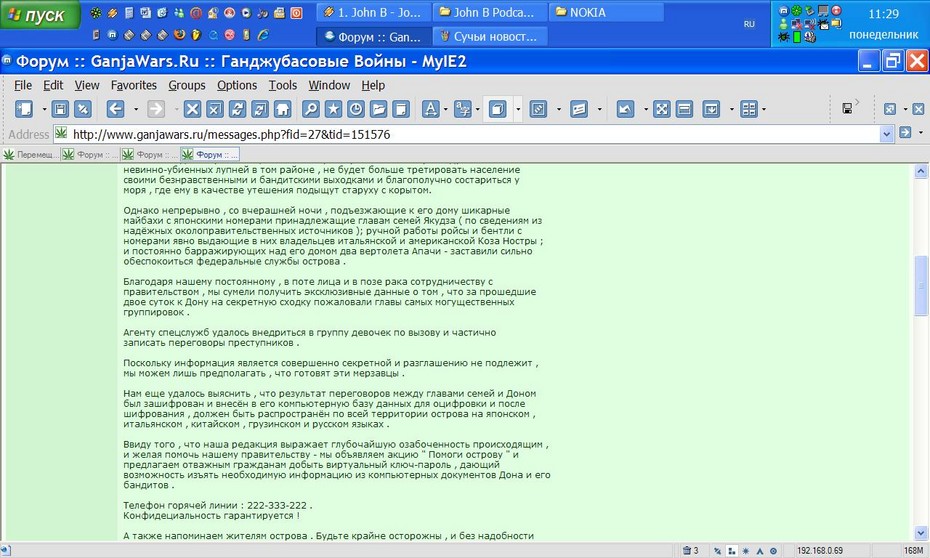930x558 pixels.
Task: Close current tab with toolbar X icon
Action: click(x=918, y=109)
